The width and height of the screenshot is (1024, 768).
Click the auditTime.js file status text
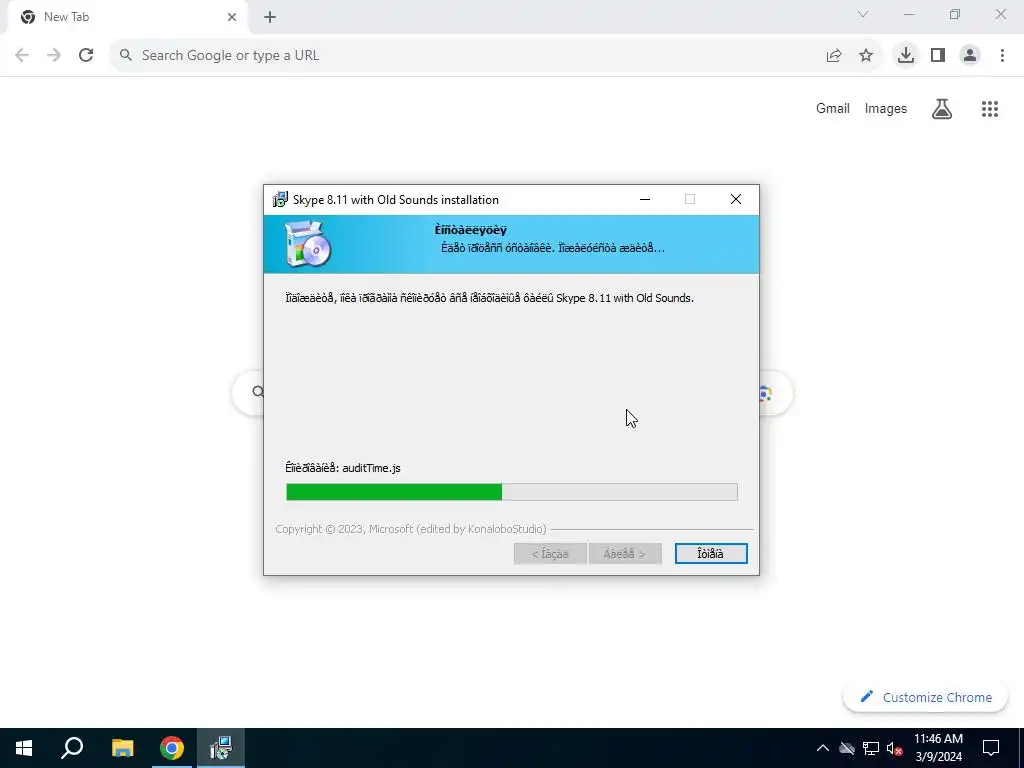(343, 468)
